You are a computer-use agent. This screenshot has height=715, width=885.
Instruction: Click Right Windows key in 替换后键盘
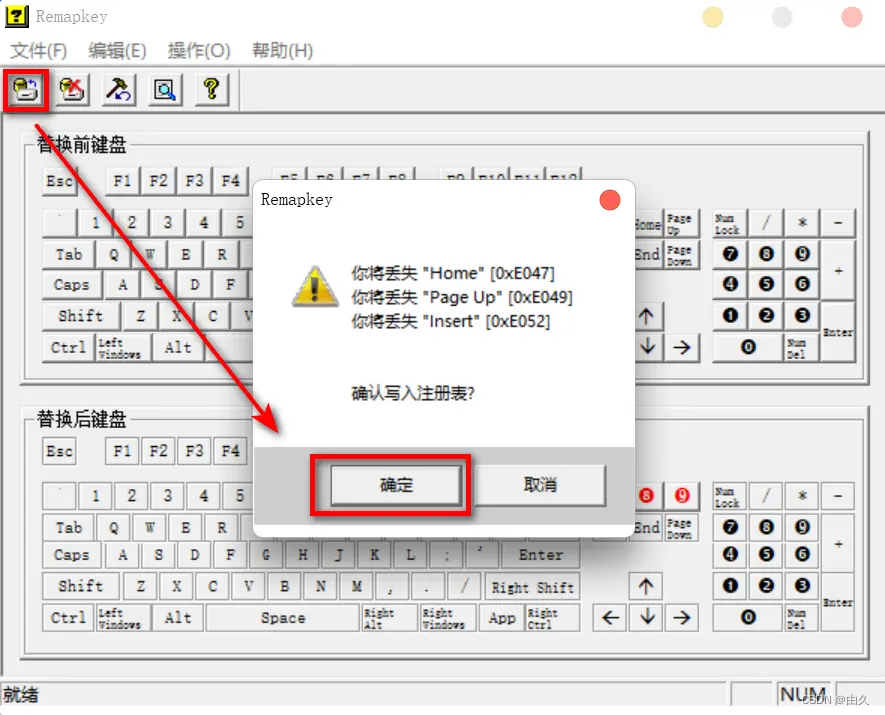click(x=449, y=618)
